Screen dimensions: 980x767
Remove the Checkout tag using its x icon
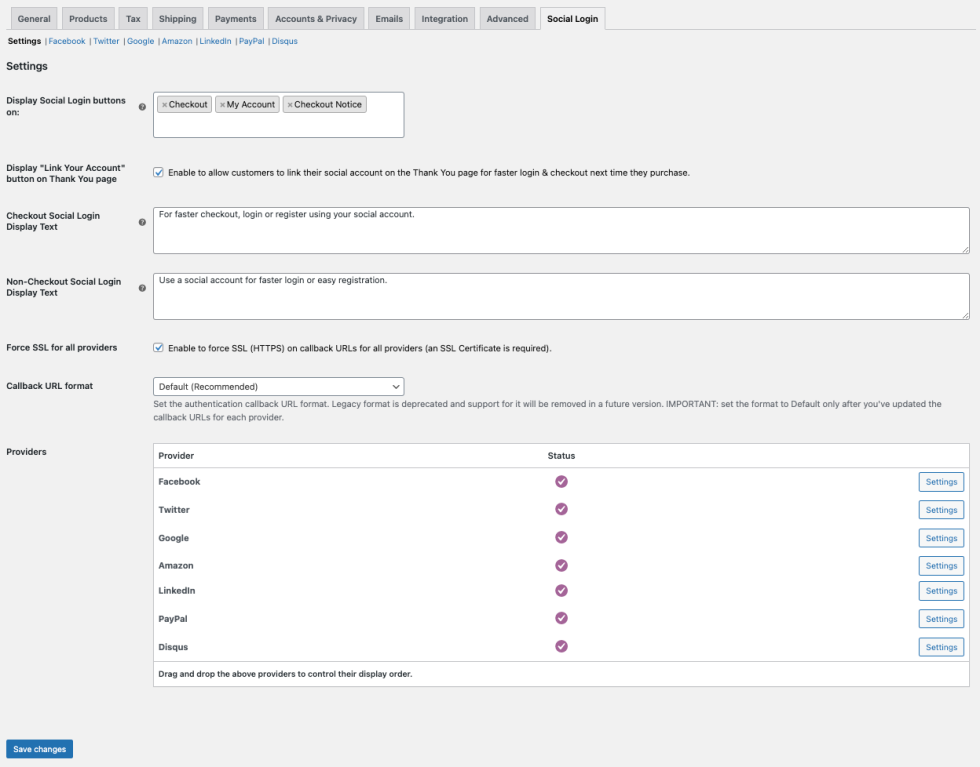[x=164, y=105]
